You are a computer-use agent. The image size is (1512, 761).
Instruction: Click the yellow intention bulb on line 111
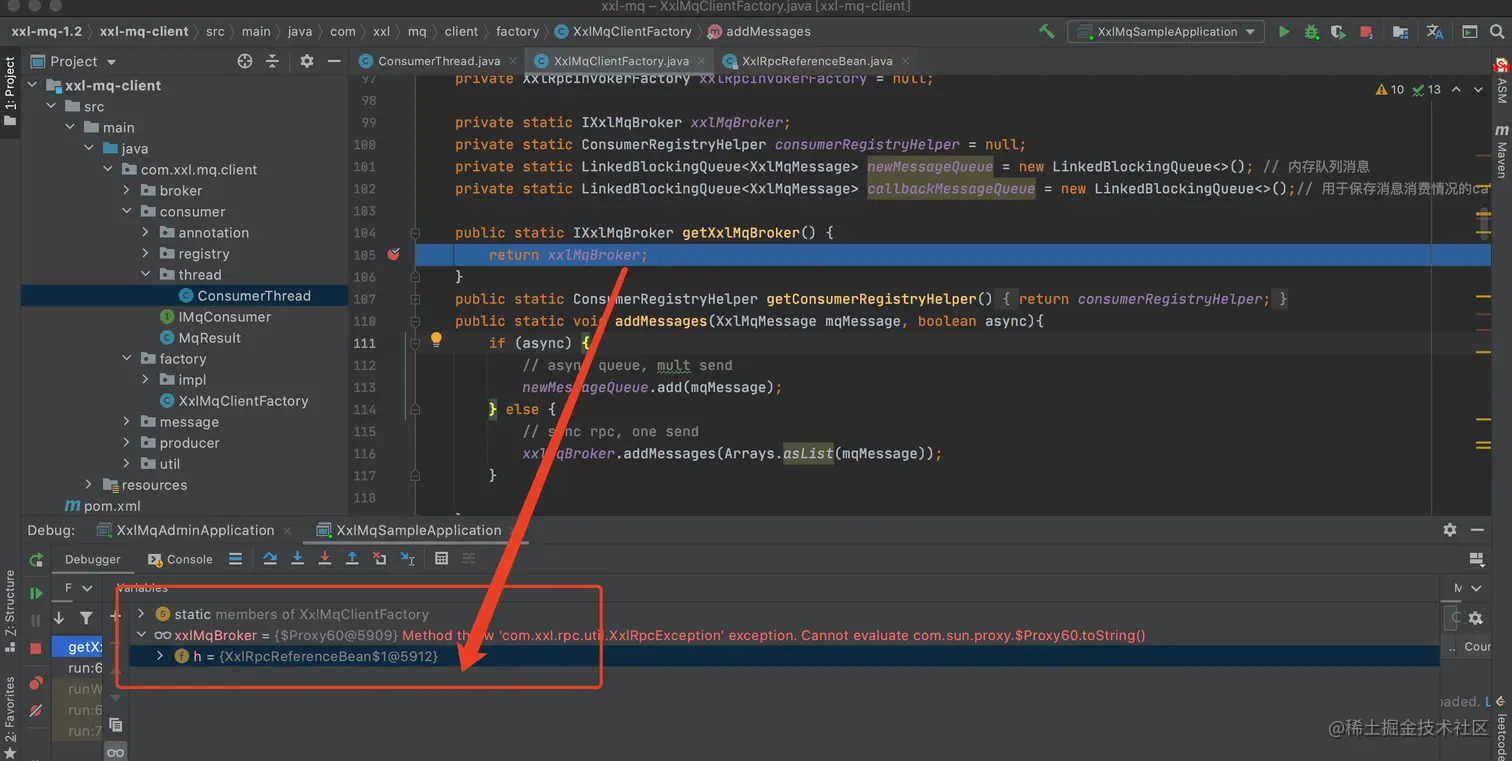pyautogui.click(x=436, y=340)
